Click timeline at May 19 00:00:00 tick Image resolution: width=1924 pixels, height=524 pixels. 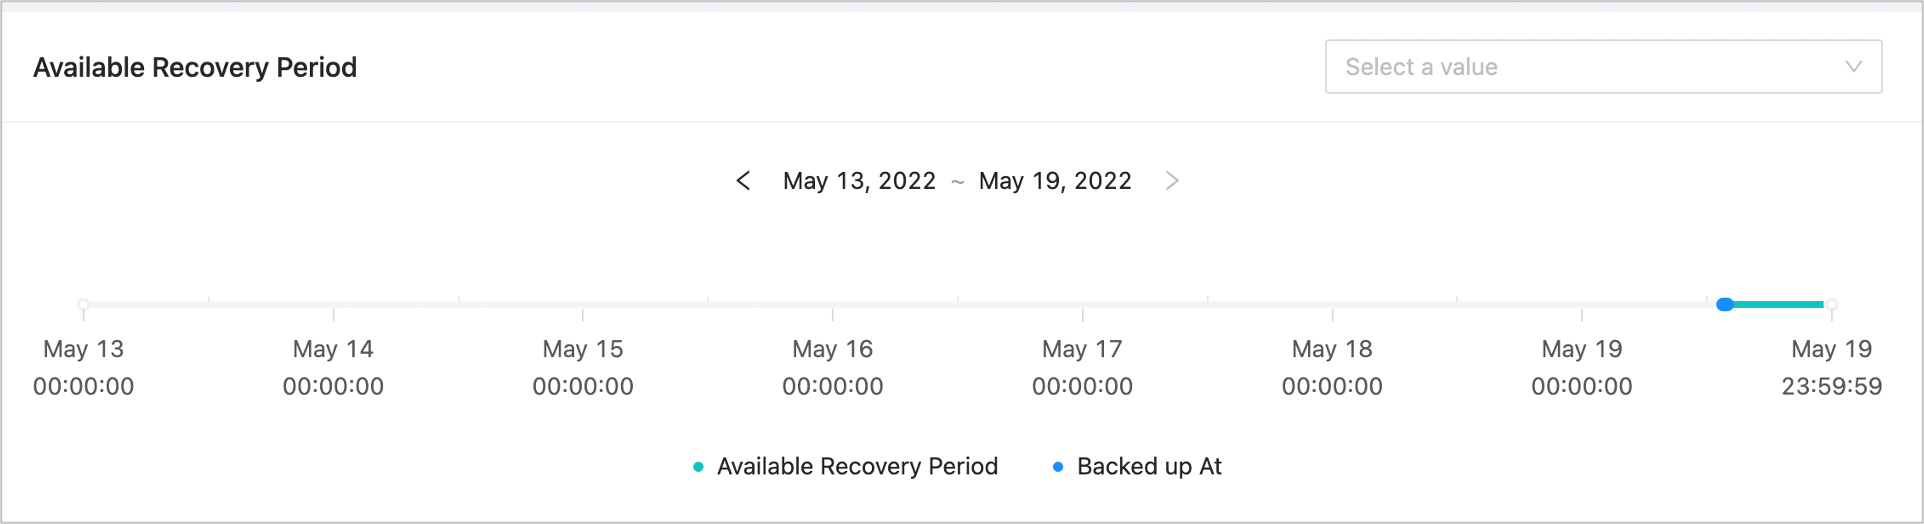click(x=1582, y=304)
